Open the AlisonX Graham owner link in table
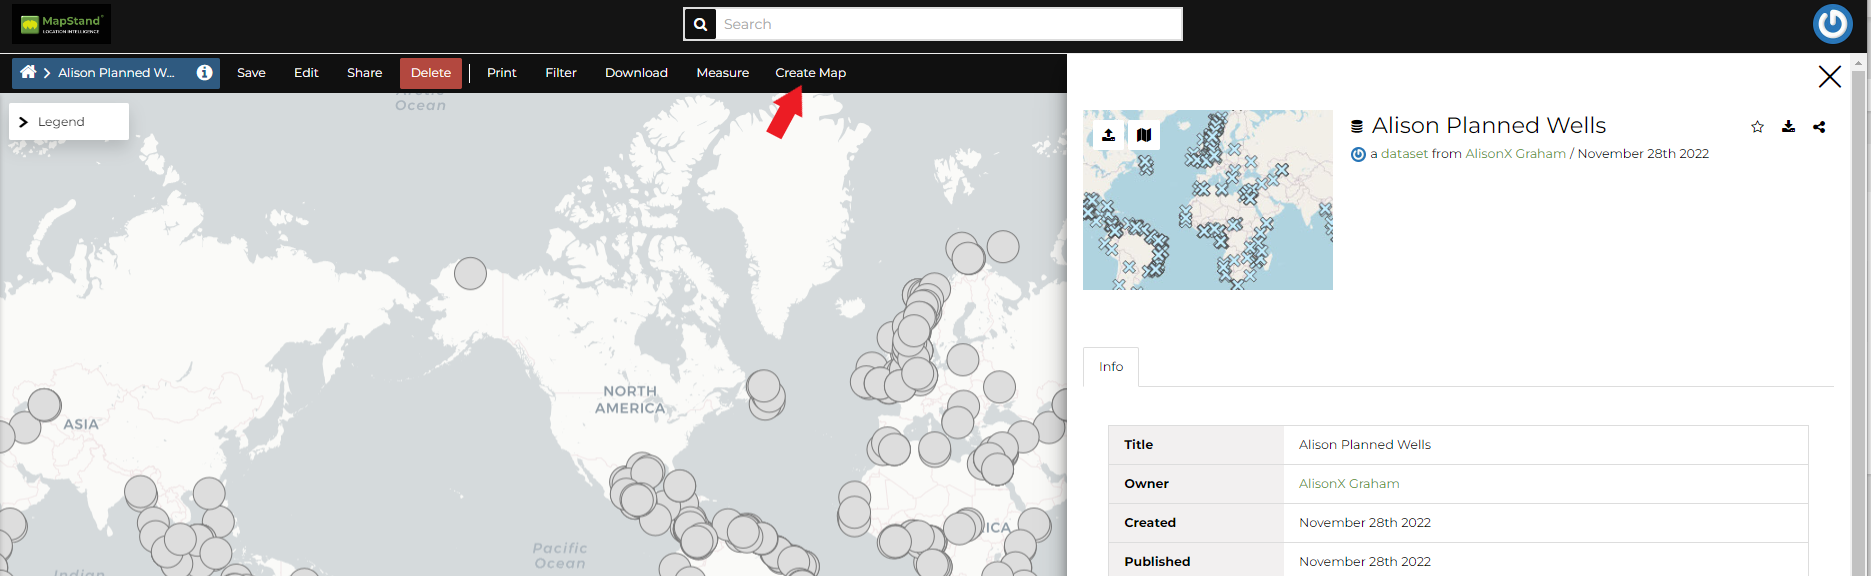 [1348, 484]
